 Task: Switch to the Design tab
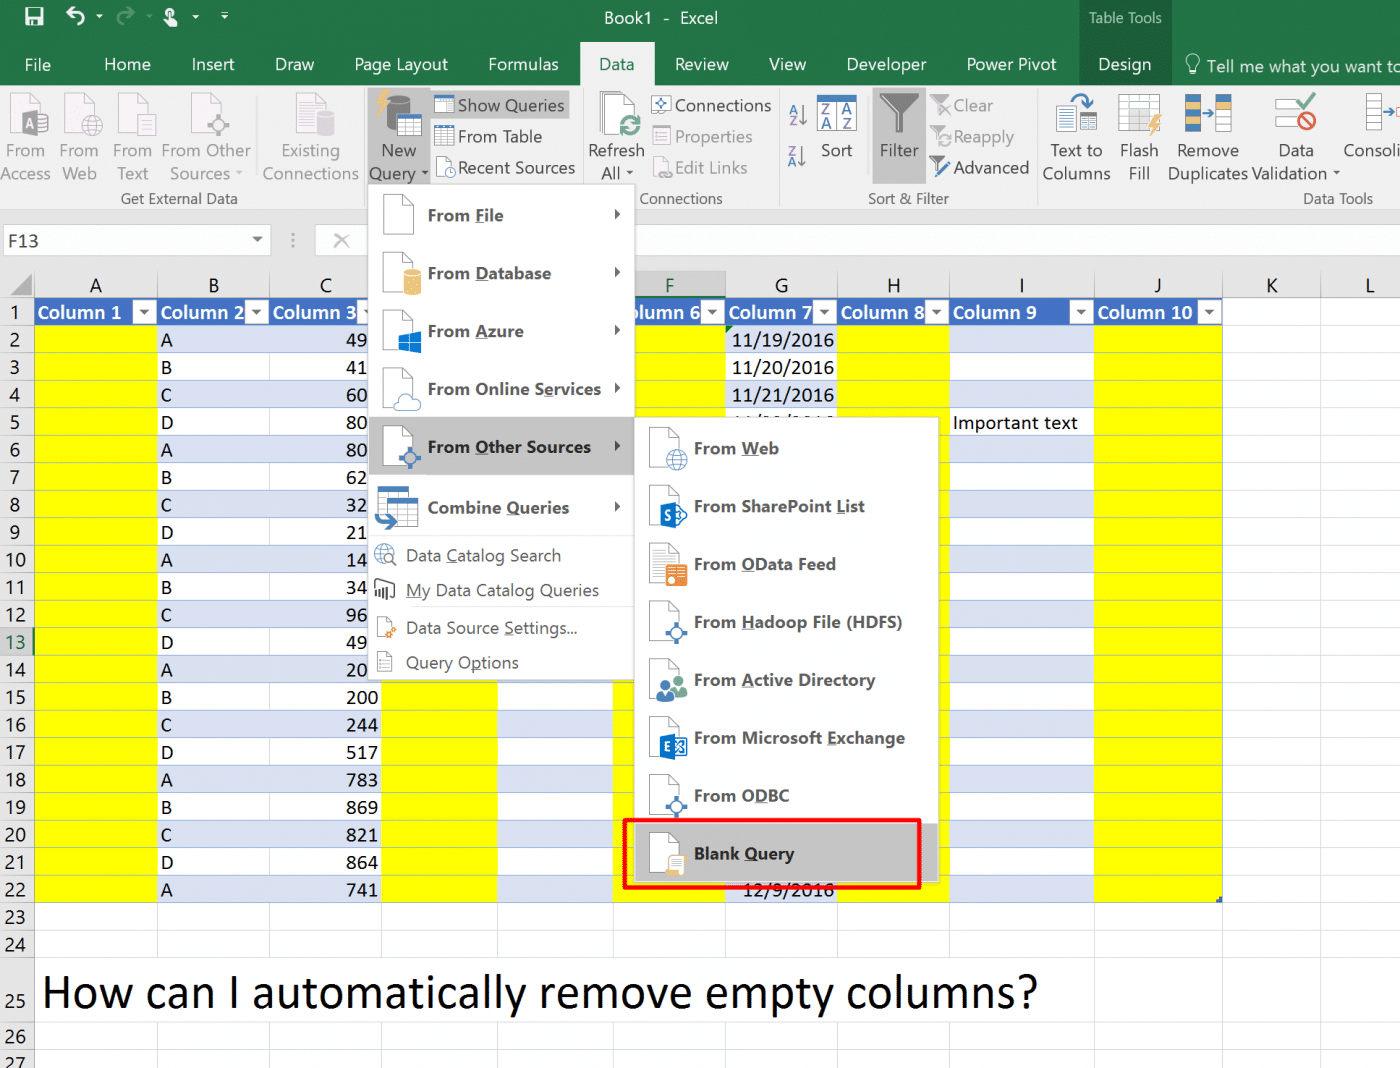(x=1124, y=64)
